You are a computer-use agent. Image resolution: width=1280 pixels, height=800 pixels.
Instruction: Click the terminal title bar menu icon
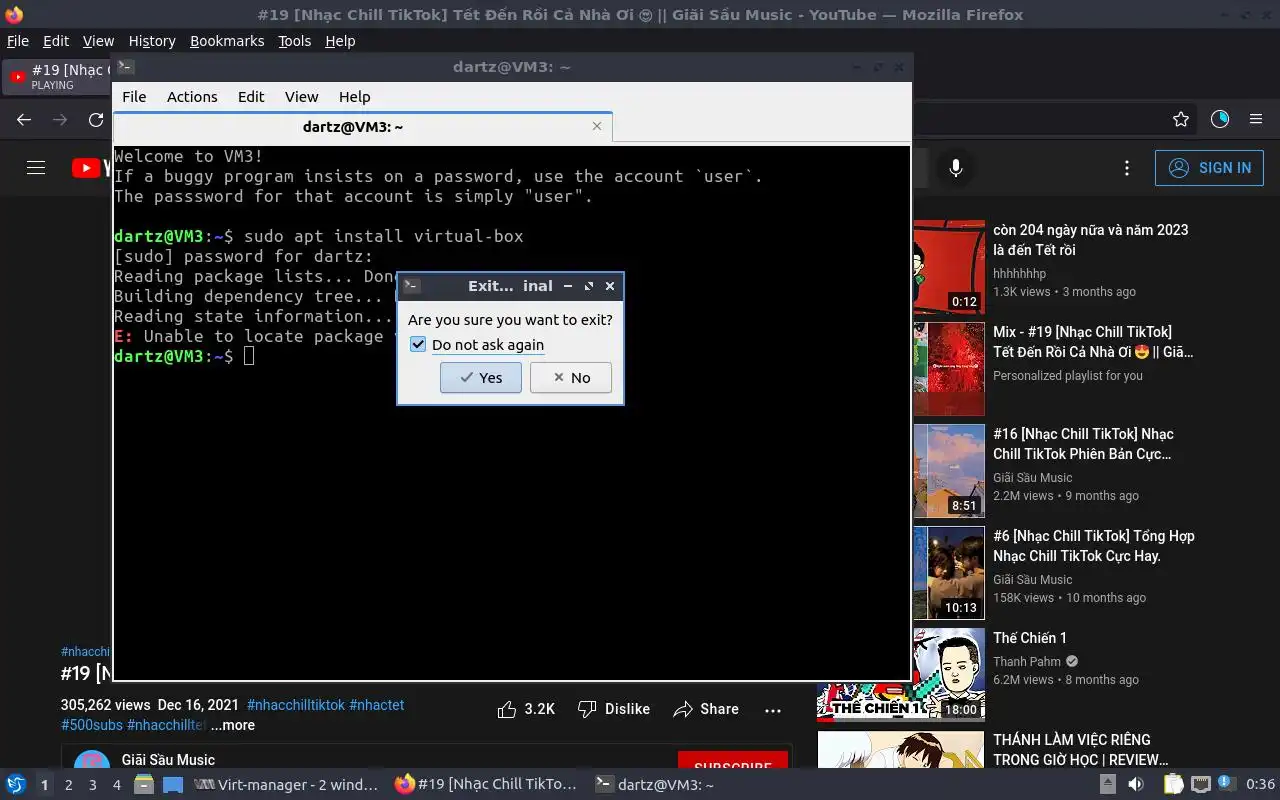(x=125, y=66)
